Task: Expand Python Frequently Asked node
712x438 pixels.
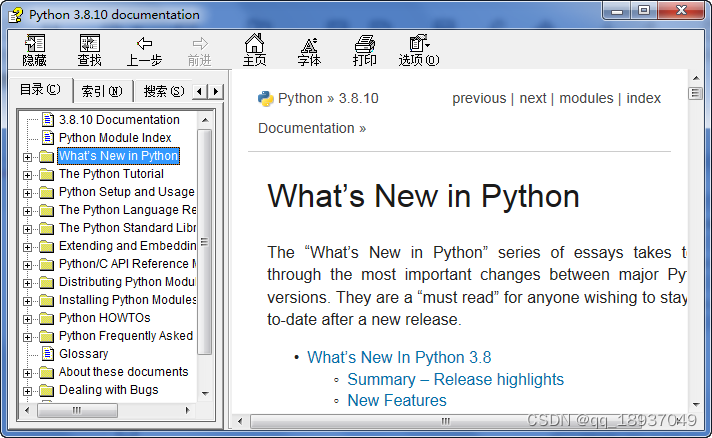Action: tap(28, 337)
